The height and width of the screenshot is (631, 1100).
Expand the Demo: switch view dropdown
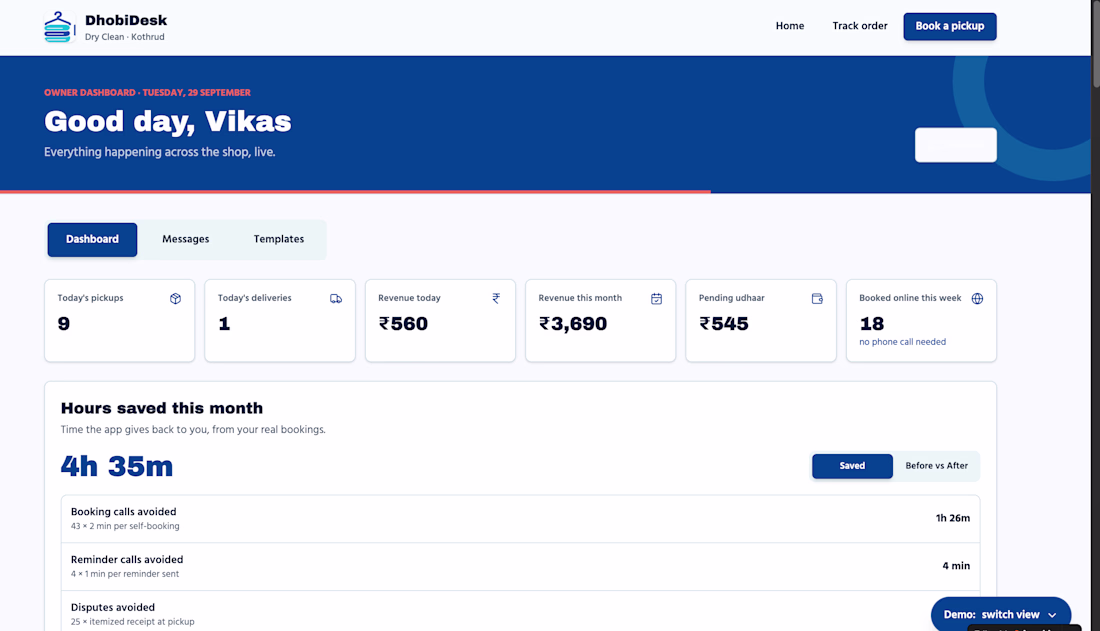(x=1001, y=614)
